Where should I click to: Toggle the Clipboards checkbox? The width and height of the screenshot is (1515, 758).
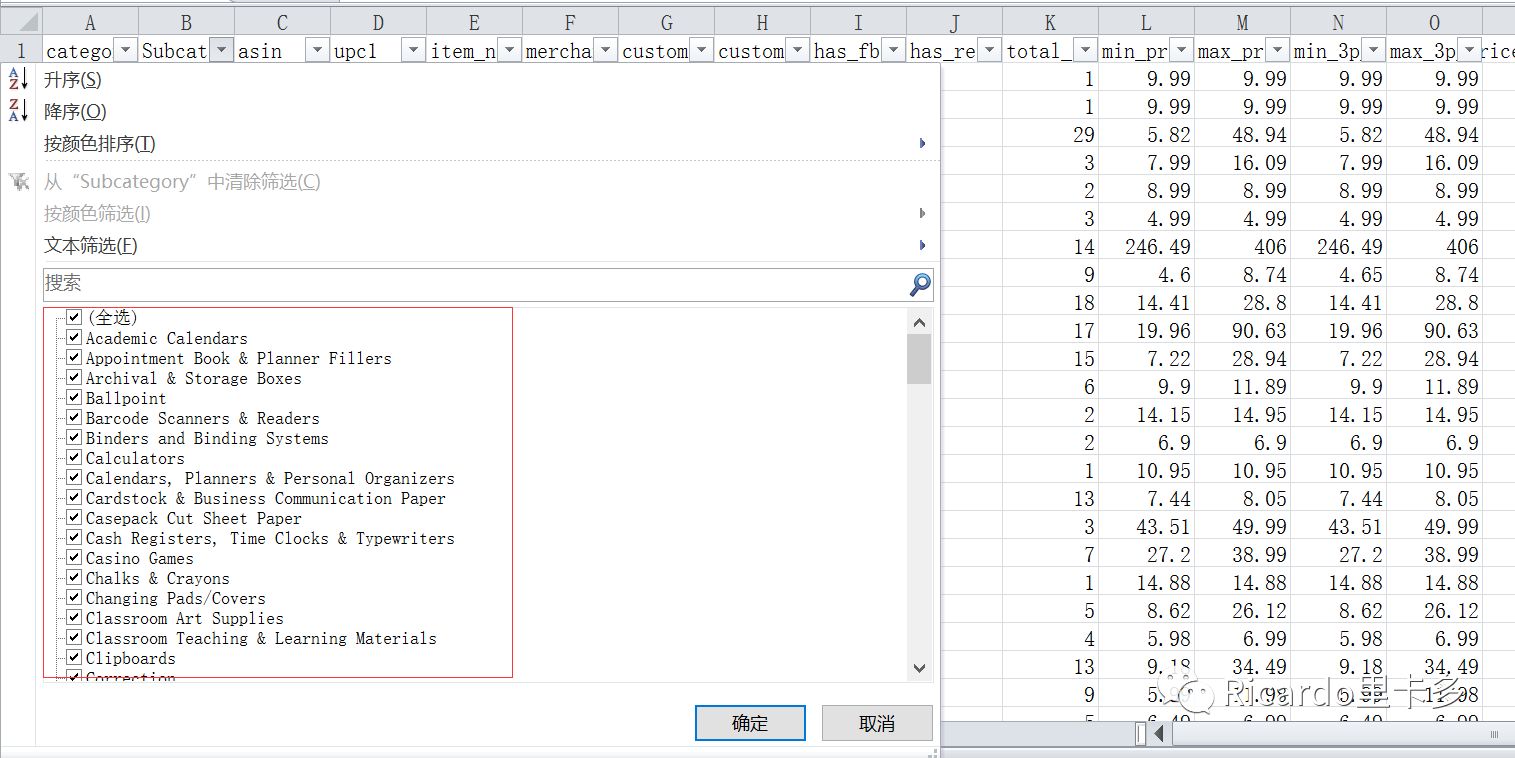(74, 658)
